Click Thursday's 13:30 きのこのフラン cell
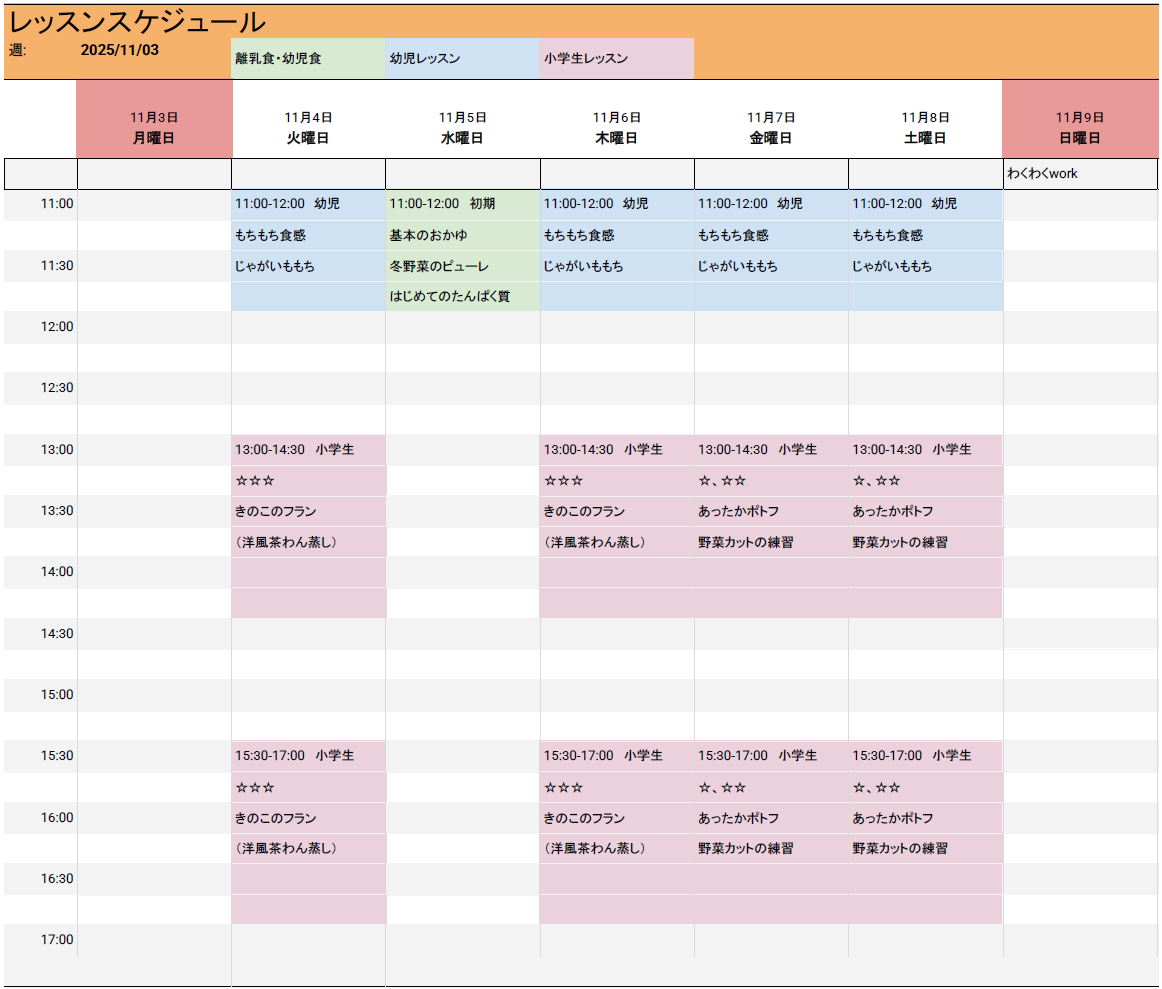The image size is (1162, 989). [x=616, y=512]
